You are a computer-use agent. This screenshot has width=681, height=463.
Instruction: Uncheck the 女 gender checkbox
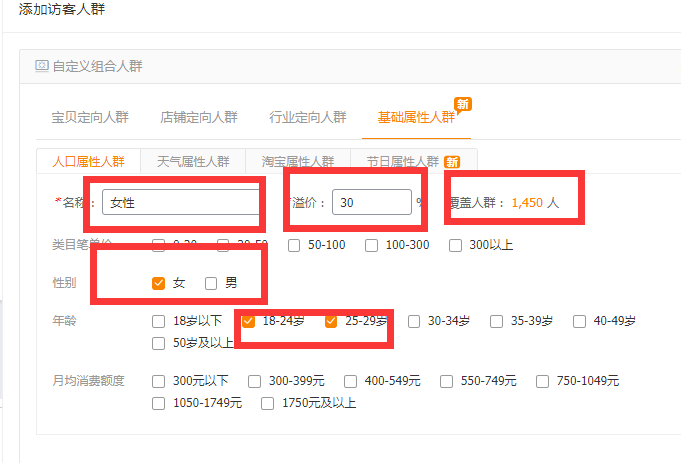[x=158, y=283]
